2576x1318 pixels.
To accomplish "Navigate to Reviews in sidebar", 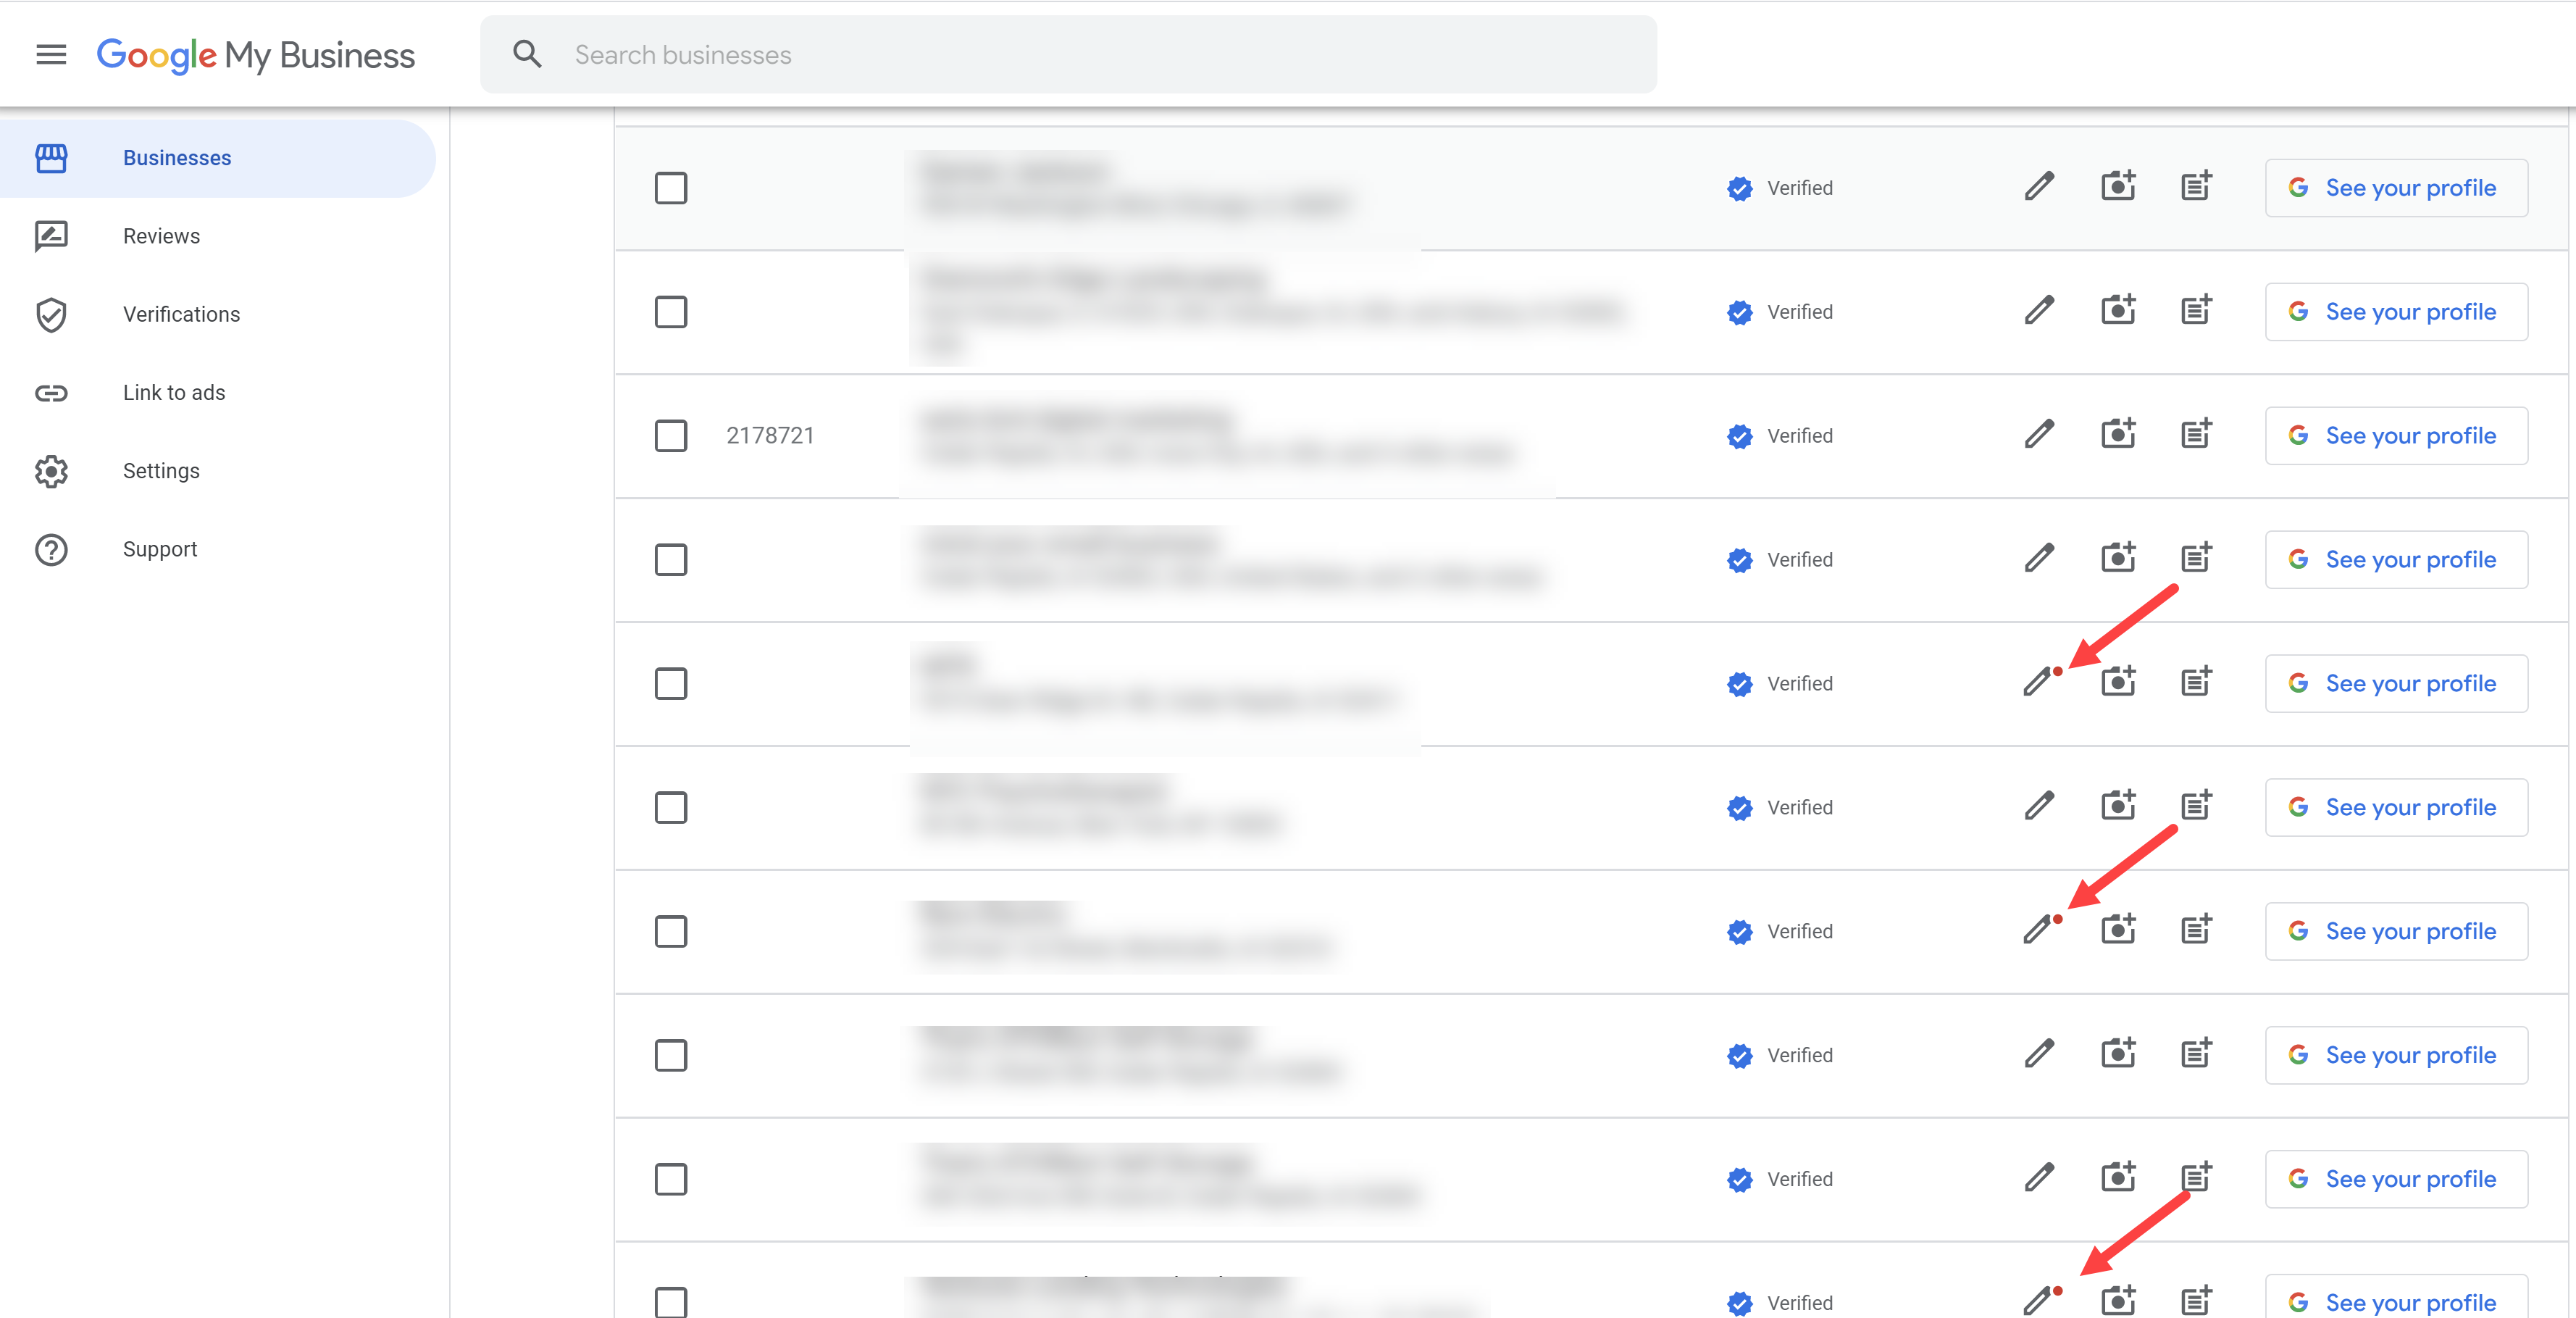I will 162,235.
